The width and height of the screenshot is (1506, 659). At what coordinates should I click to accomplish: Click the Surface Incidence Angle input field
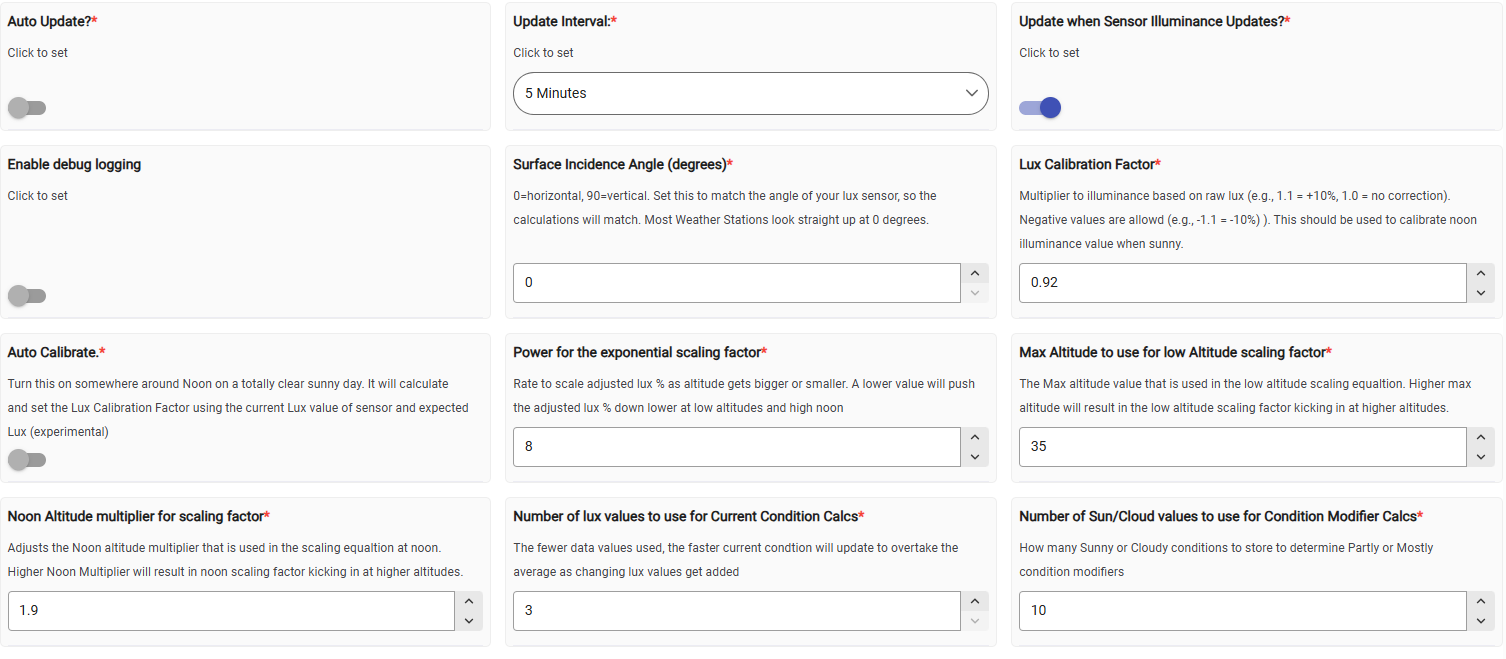tap(736, 283)
